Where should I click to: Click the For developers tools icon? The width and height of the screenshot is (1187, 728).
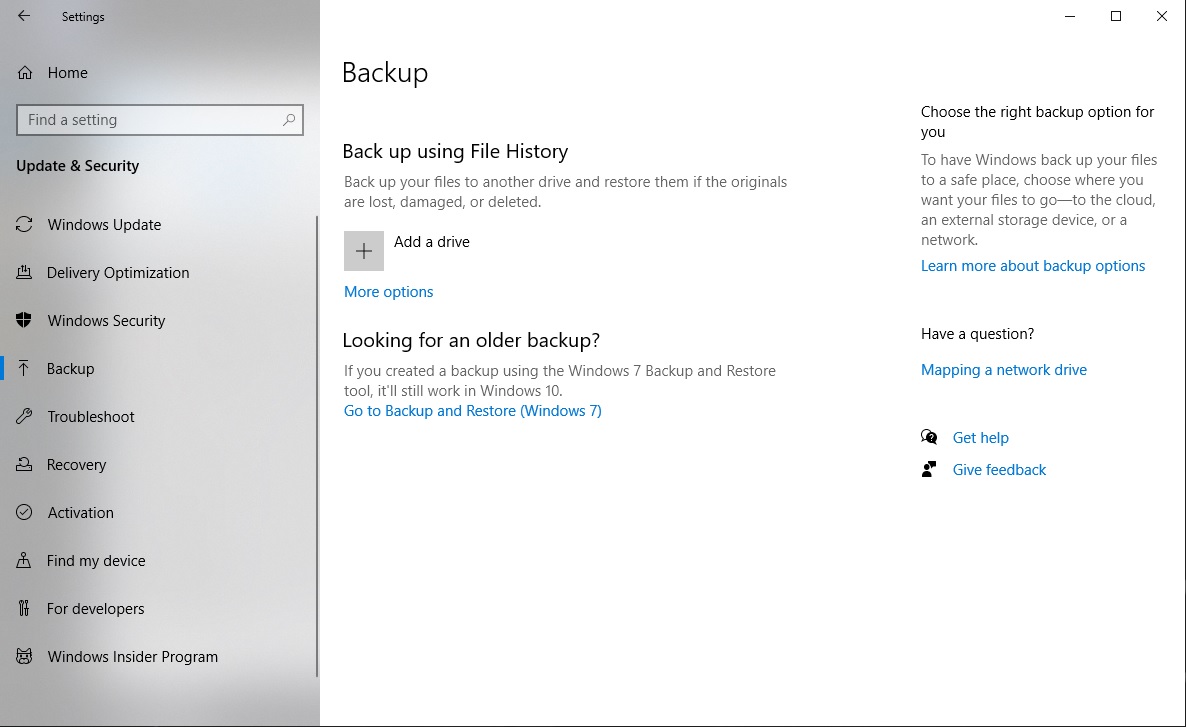(24, 608)
